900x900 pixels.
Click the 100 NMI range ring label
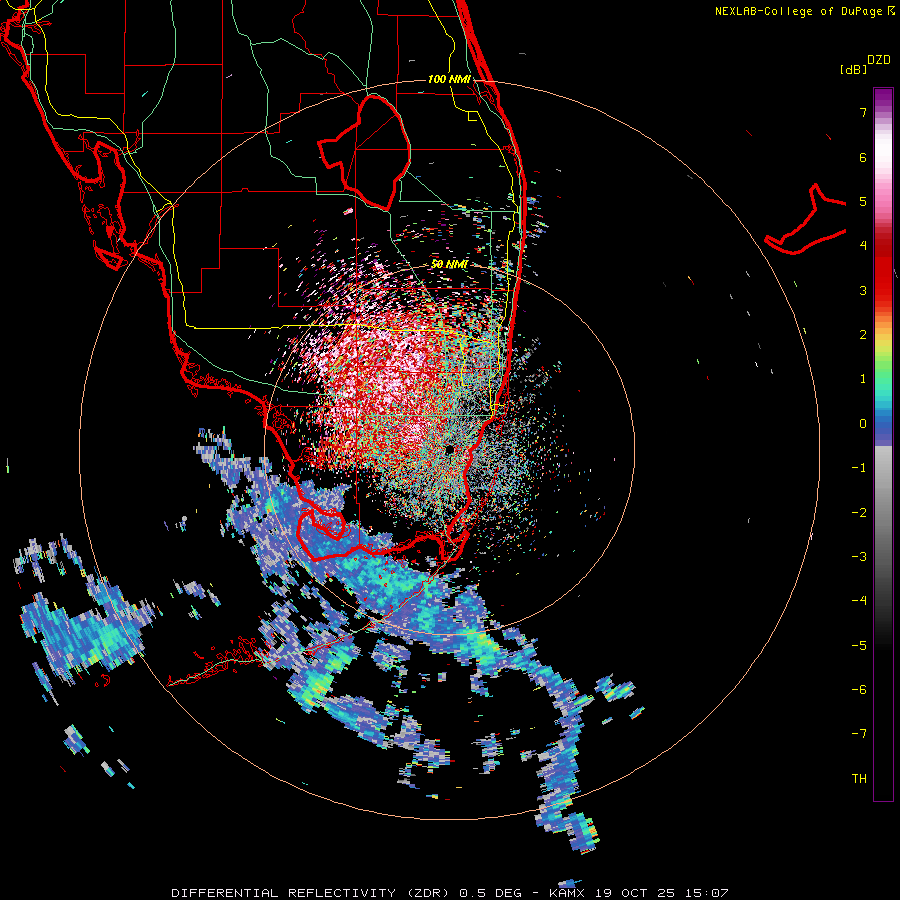point(449,79)
